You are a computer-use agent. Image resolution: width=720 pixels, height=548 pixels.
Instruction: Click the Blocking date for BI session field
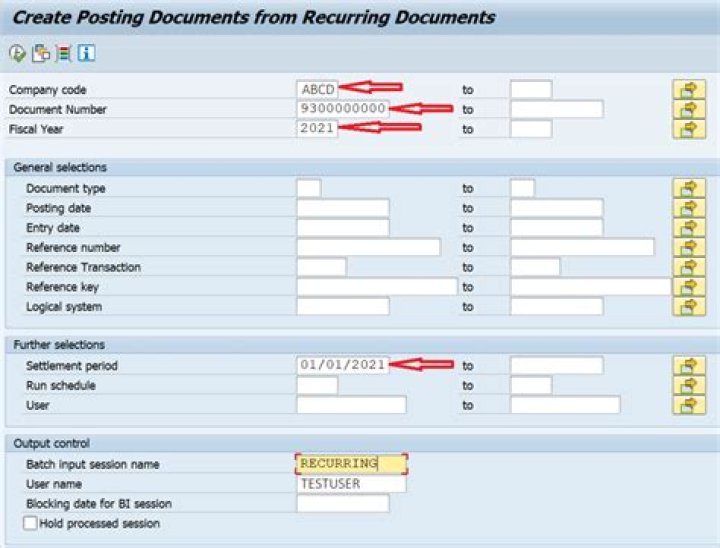342,504
